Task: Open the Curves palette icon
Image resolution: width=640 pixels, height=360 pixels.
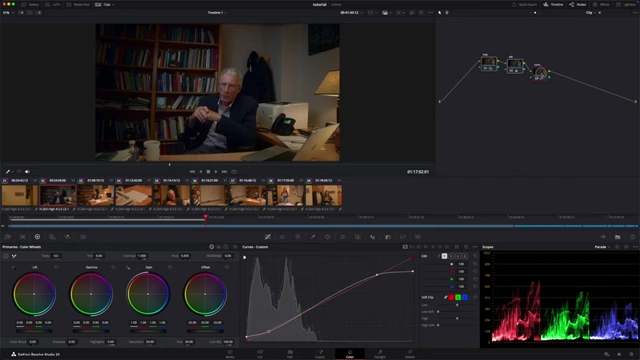Action: (x=268, y=237)
